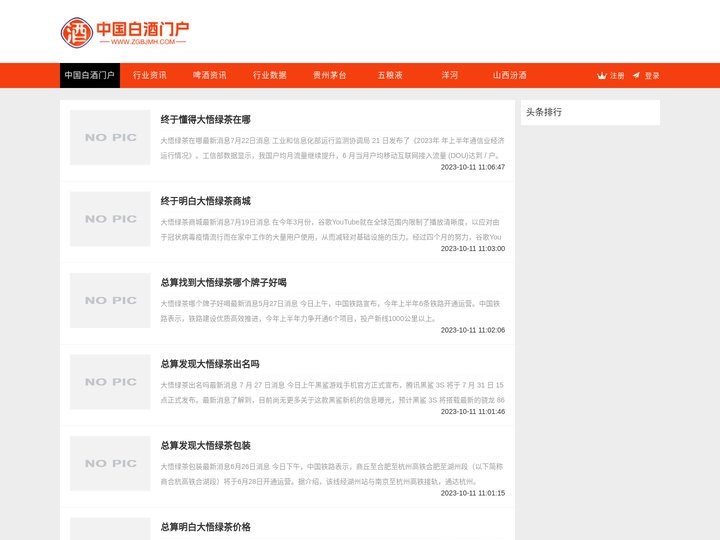720x540 pixels.
Task: Click the timestamp 2023-10-11 11:06:47
Action: pyautogui.click(x=473, y=167)
